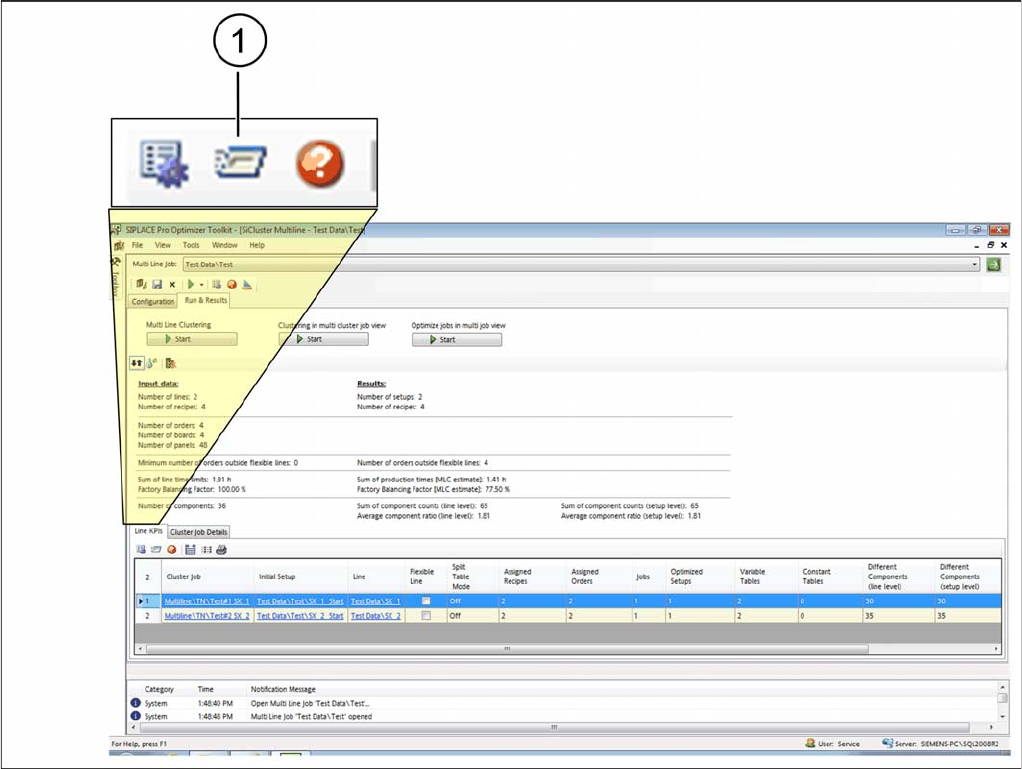Start Clustering in multi cluster job view
Image resolution: width=1022 pixels, height=769 pixels.
click(323, 339)
